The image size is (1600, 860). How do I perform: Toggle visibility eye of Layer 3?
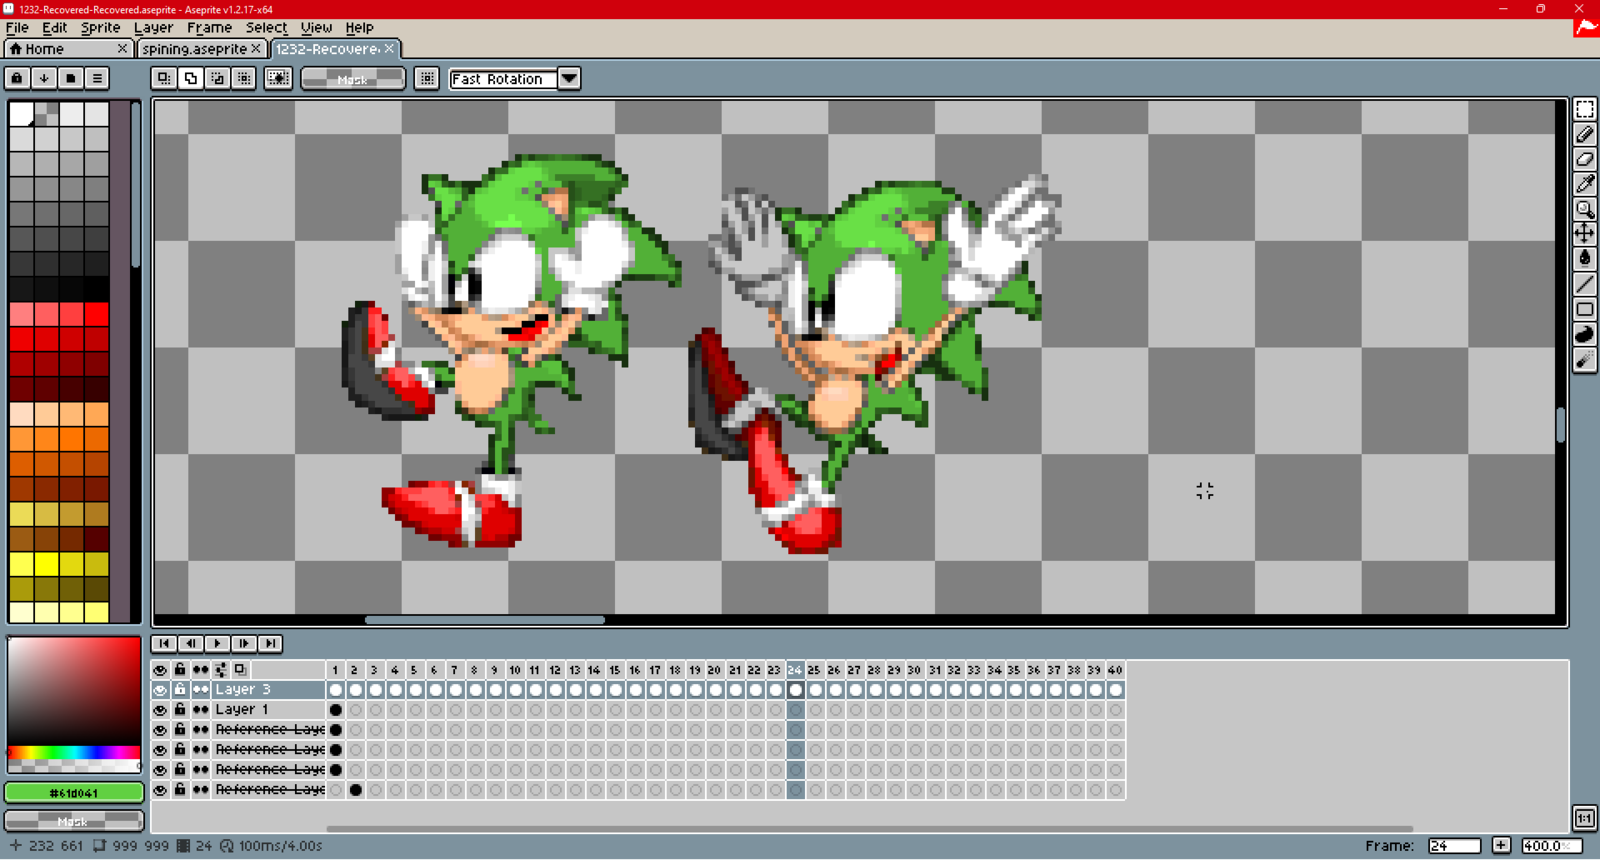pos(160,689)
